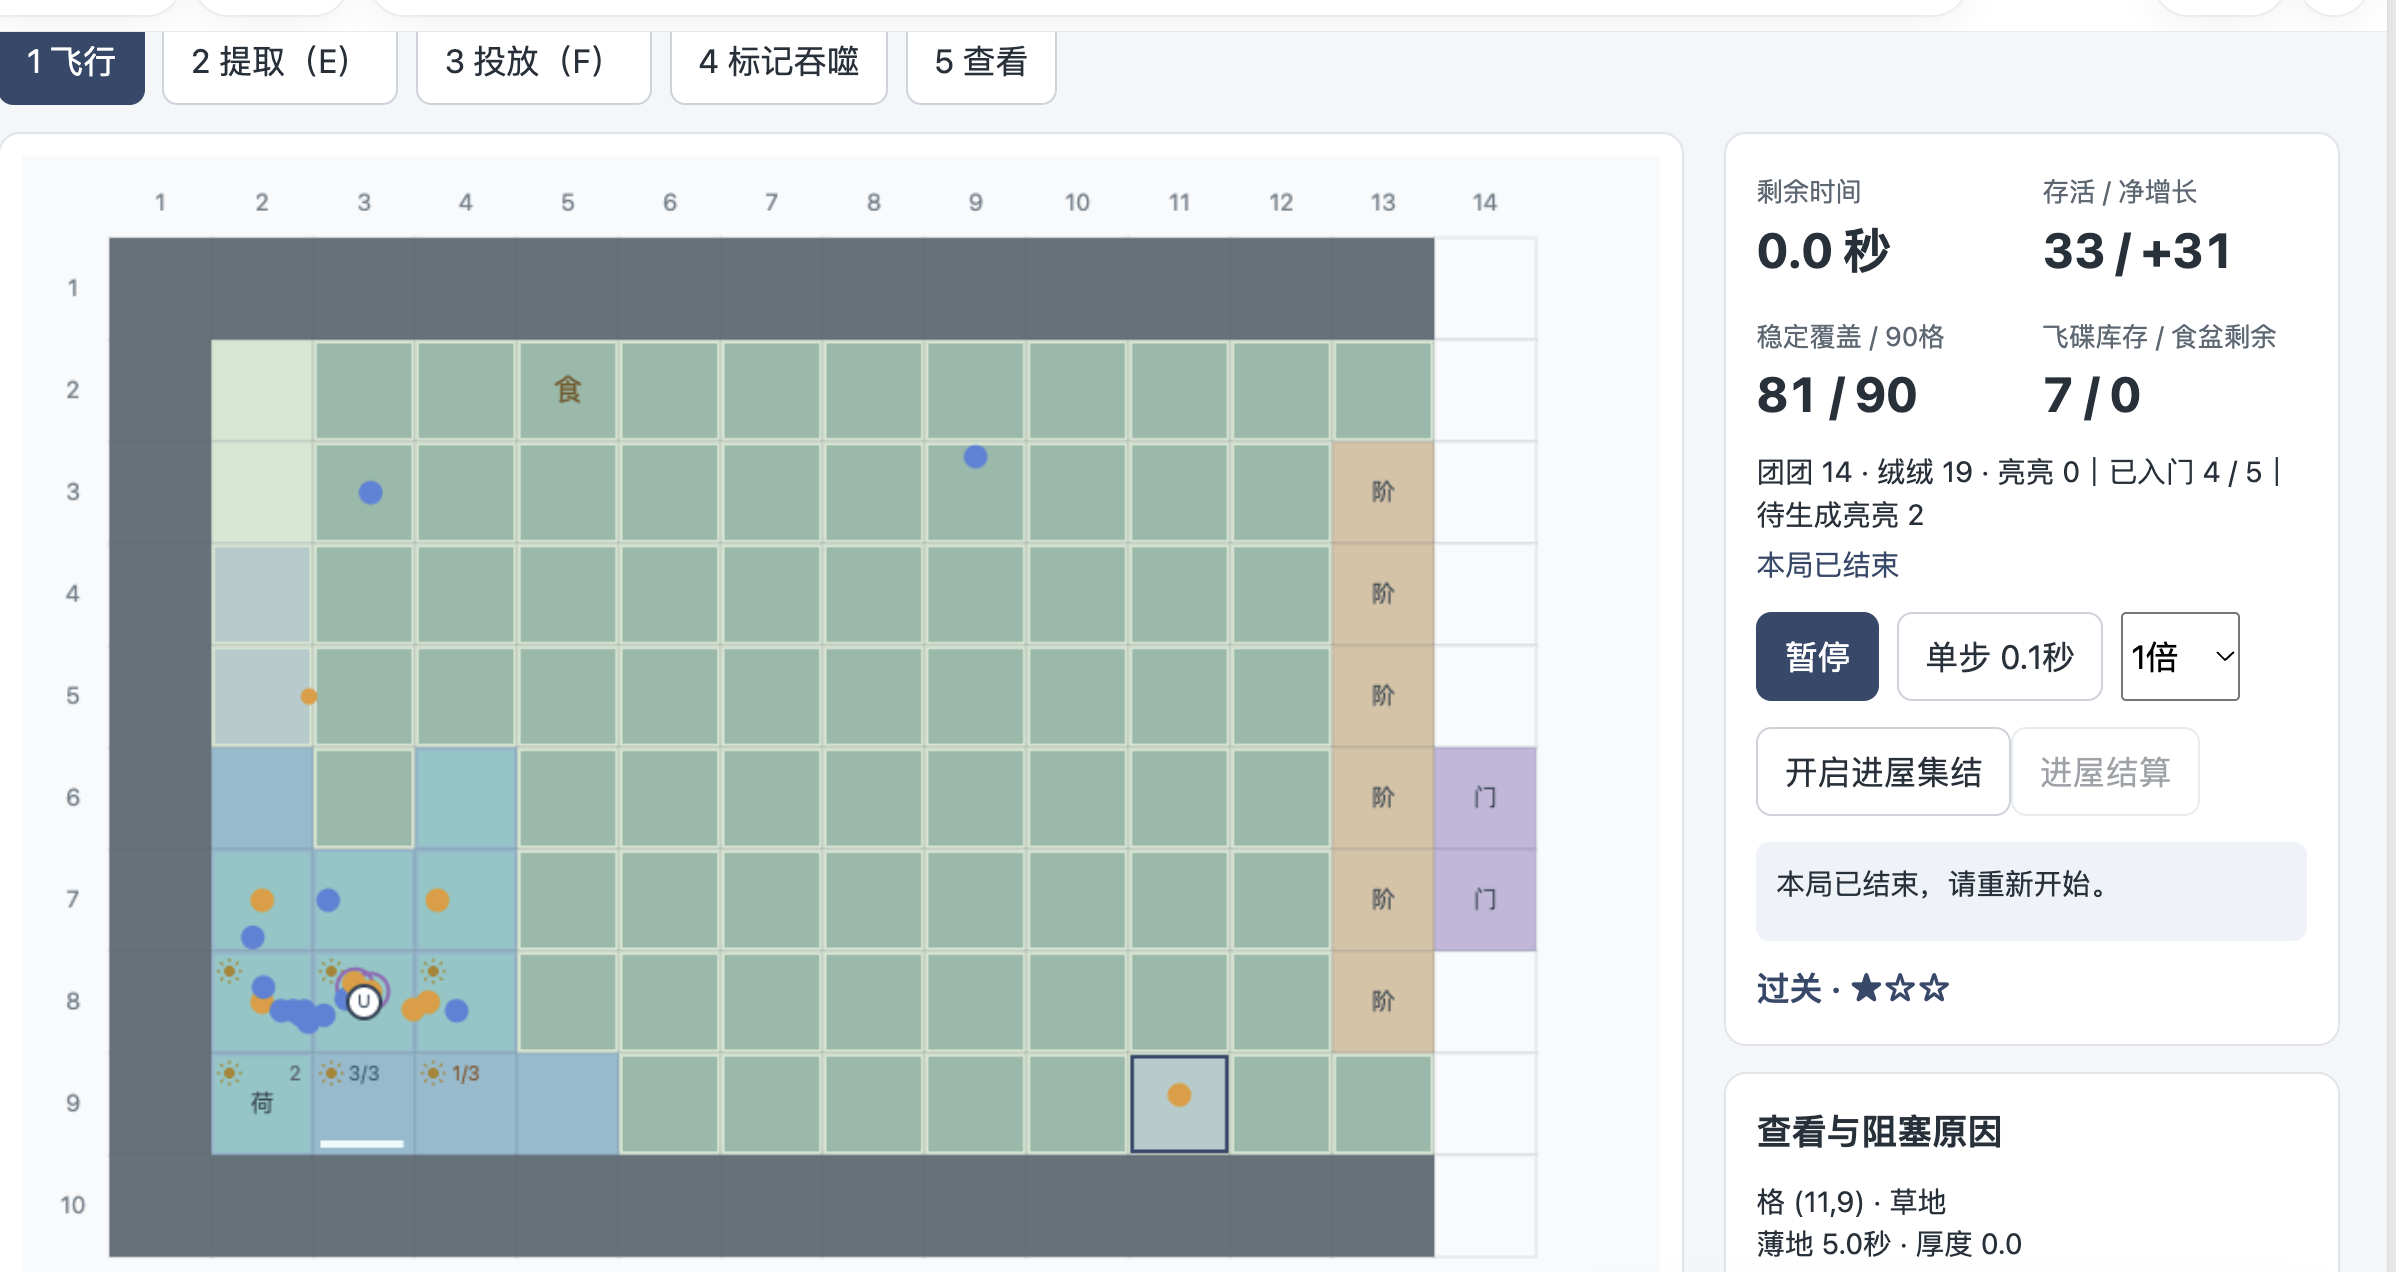Screen dimensions: 2396x1272
Task: Click the 阶 step tile in row 4
Action: pyautogui.click(x=1383, y=593)
